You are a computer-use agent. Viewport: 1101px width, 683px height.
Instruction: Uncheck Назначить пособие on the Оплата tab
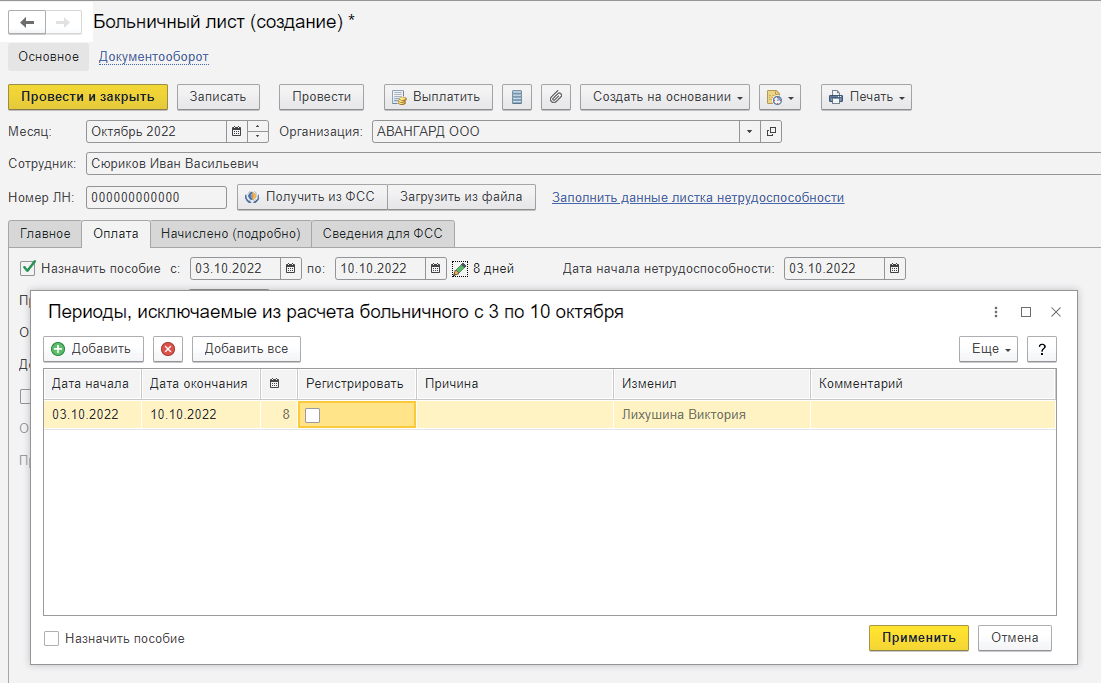(28, 268)
